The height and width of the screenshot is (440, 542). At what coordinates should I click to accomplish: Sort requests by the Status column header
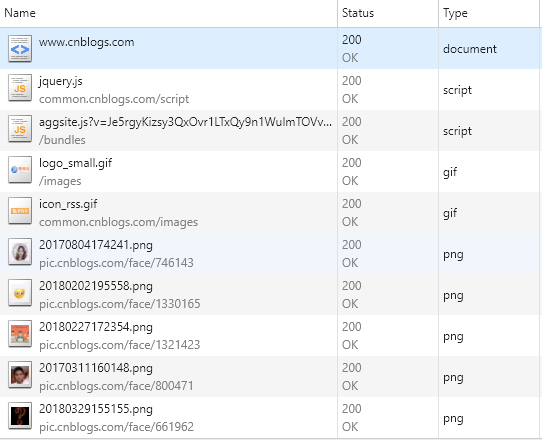pyautogui.click(x=388, y=13)
